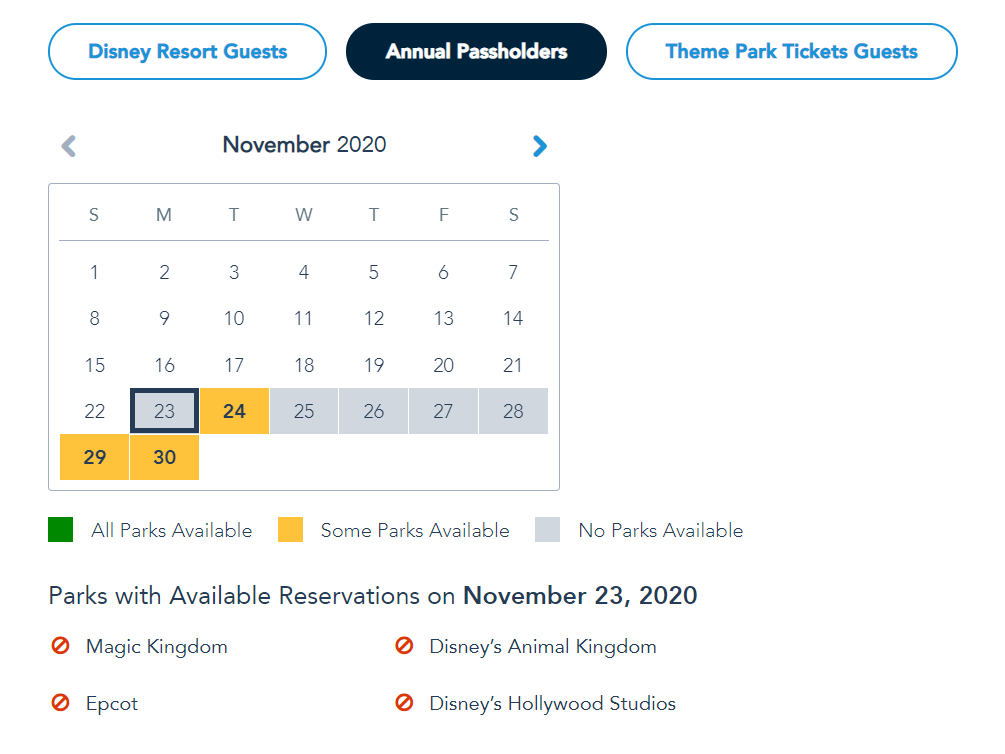The image size is (1005, 754).
Task: Click the yellow Some Parks Available swatch
Action: click(x=291, y=530)
